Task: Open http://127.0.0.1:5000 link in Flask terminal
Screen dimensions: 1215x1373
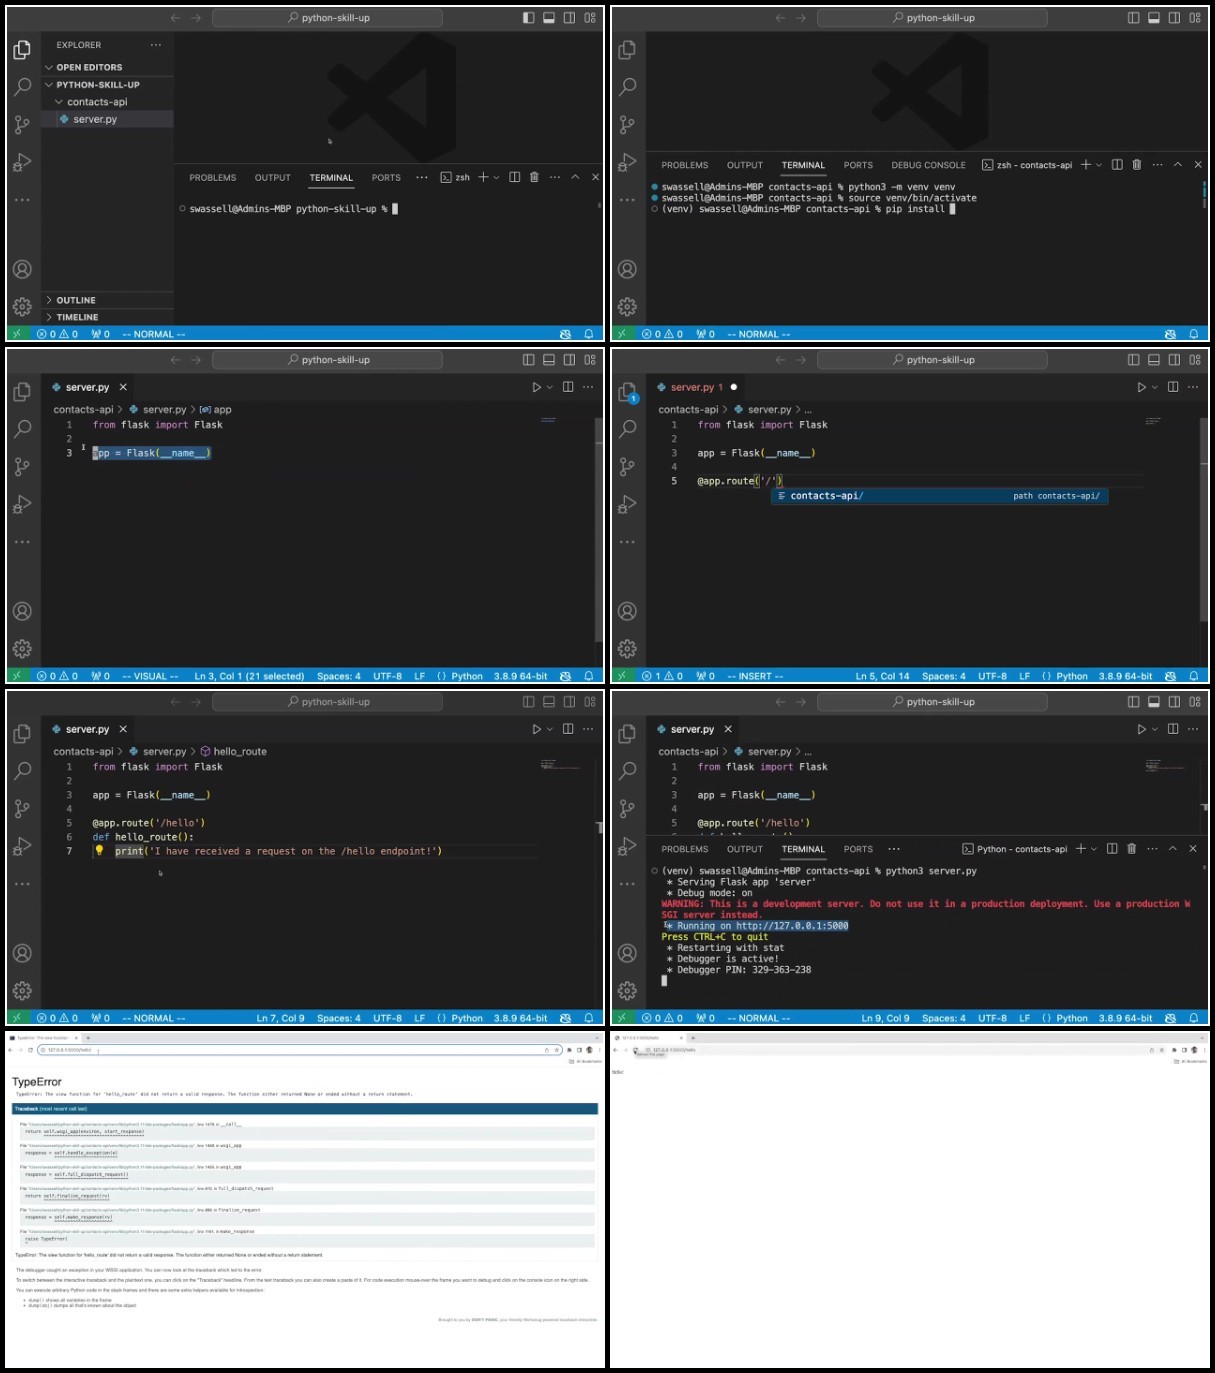Action: point(792,926)
